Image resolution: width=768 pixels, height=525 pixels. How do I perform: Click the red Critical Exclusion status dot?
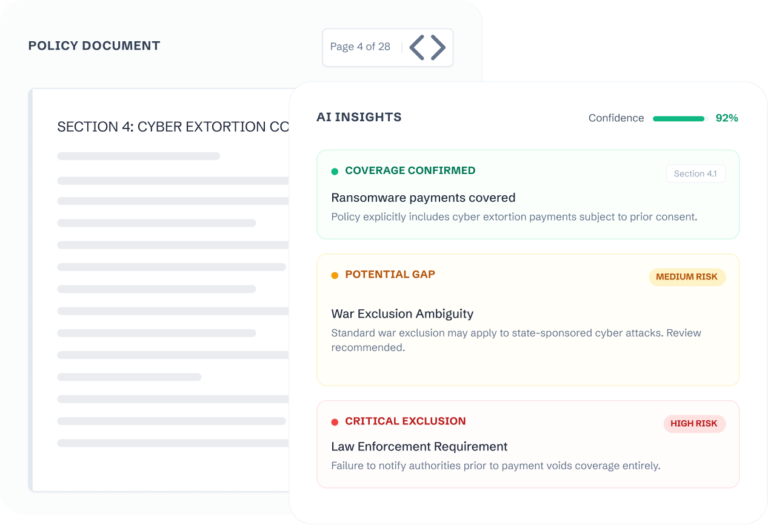point(335,422)
